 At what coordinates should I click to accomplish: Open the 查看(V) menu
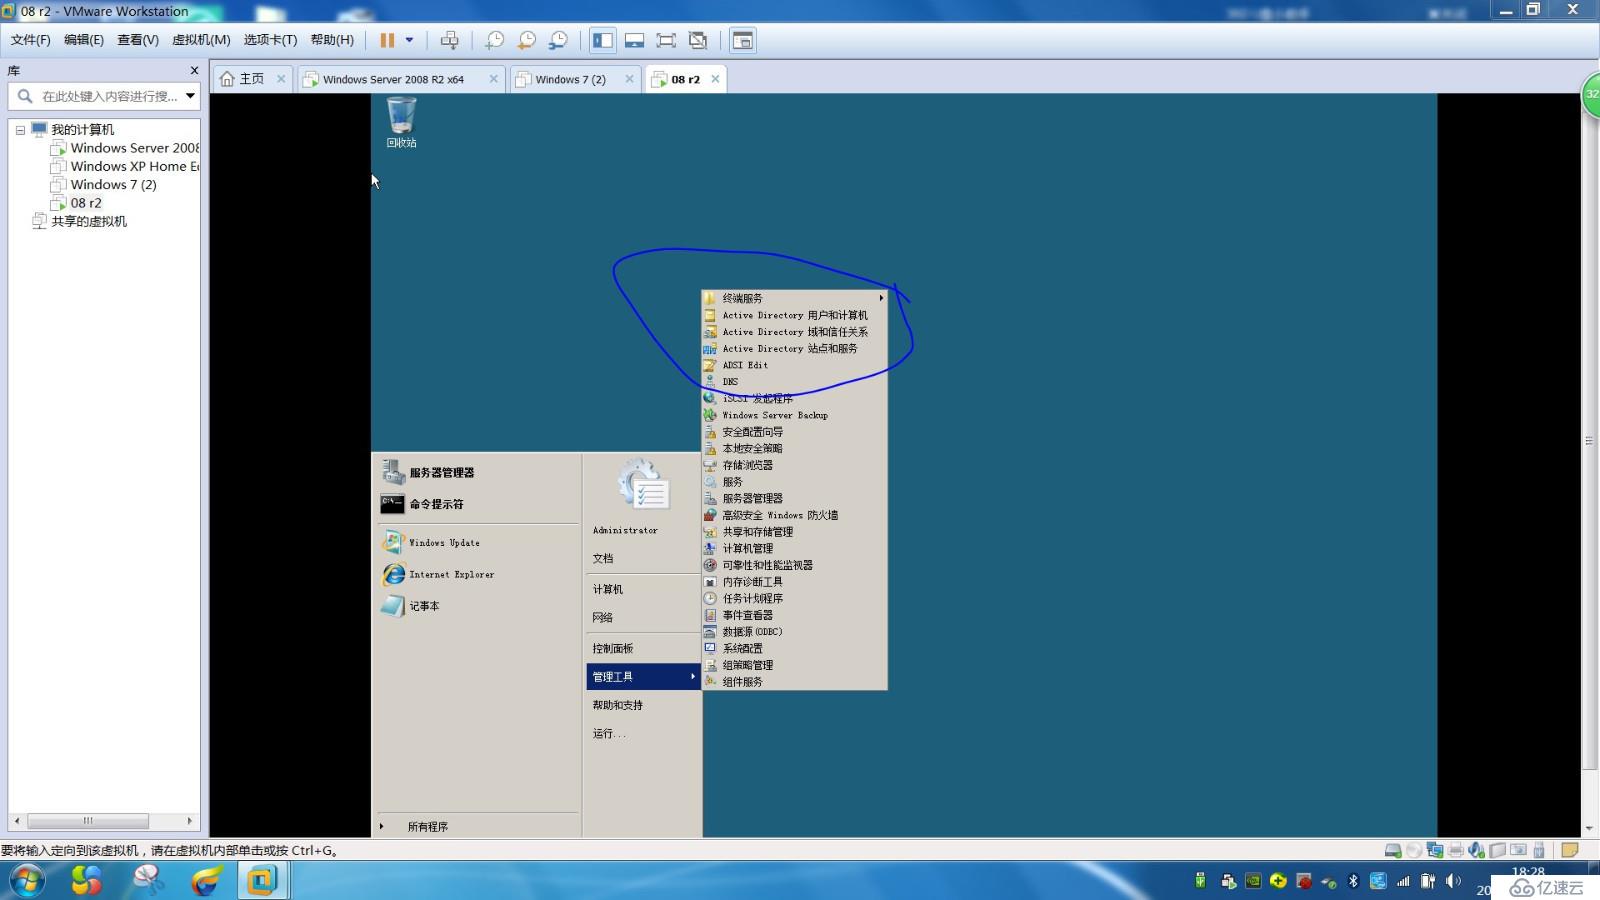coord(137,40)
